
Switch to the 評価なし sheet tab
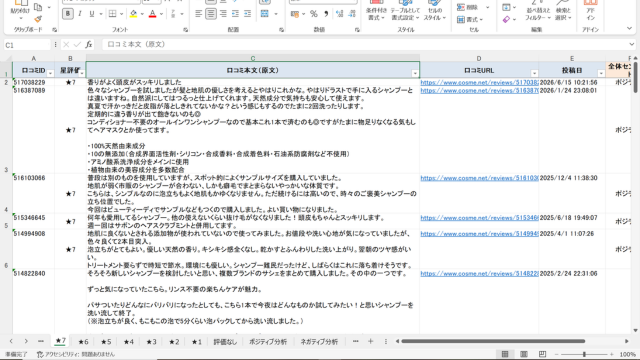(225, 342)
